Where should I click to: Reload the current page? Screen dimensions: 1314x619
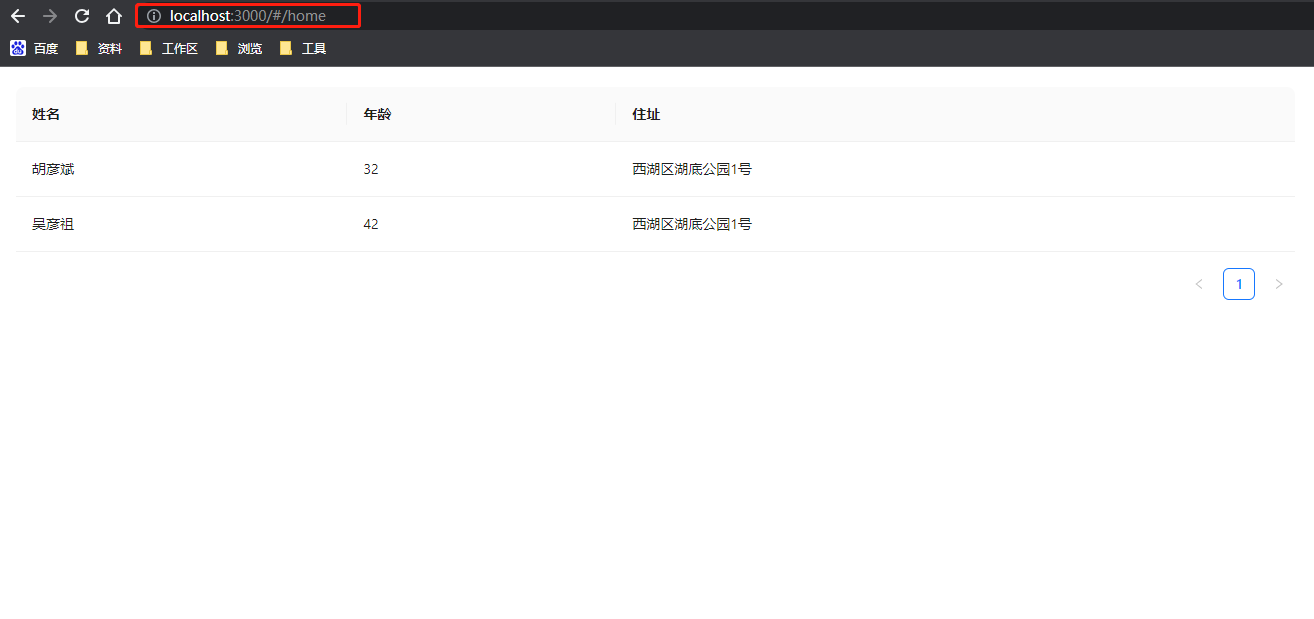tap(82, 16)
